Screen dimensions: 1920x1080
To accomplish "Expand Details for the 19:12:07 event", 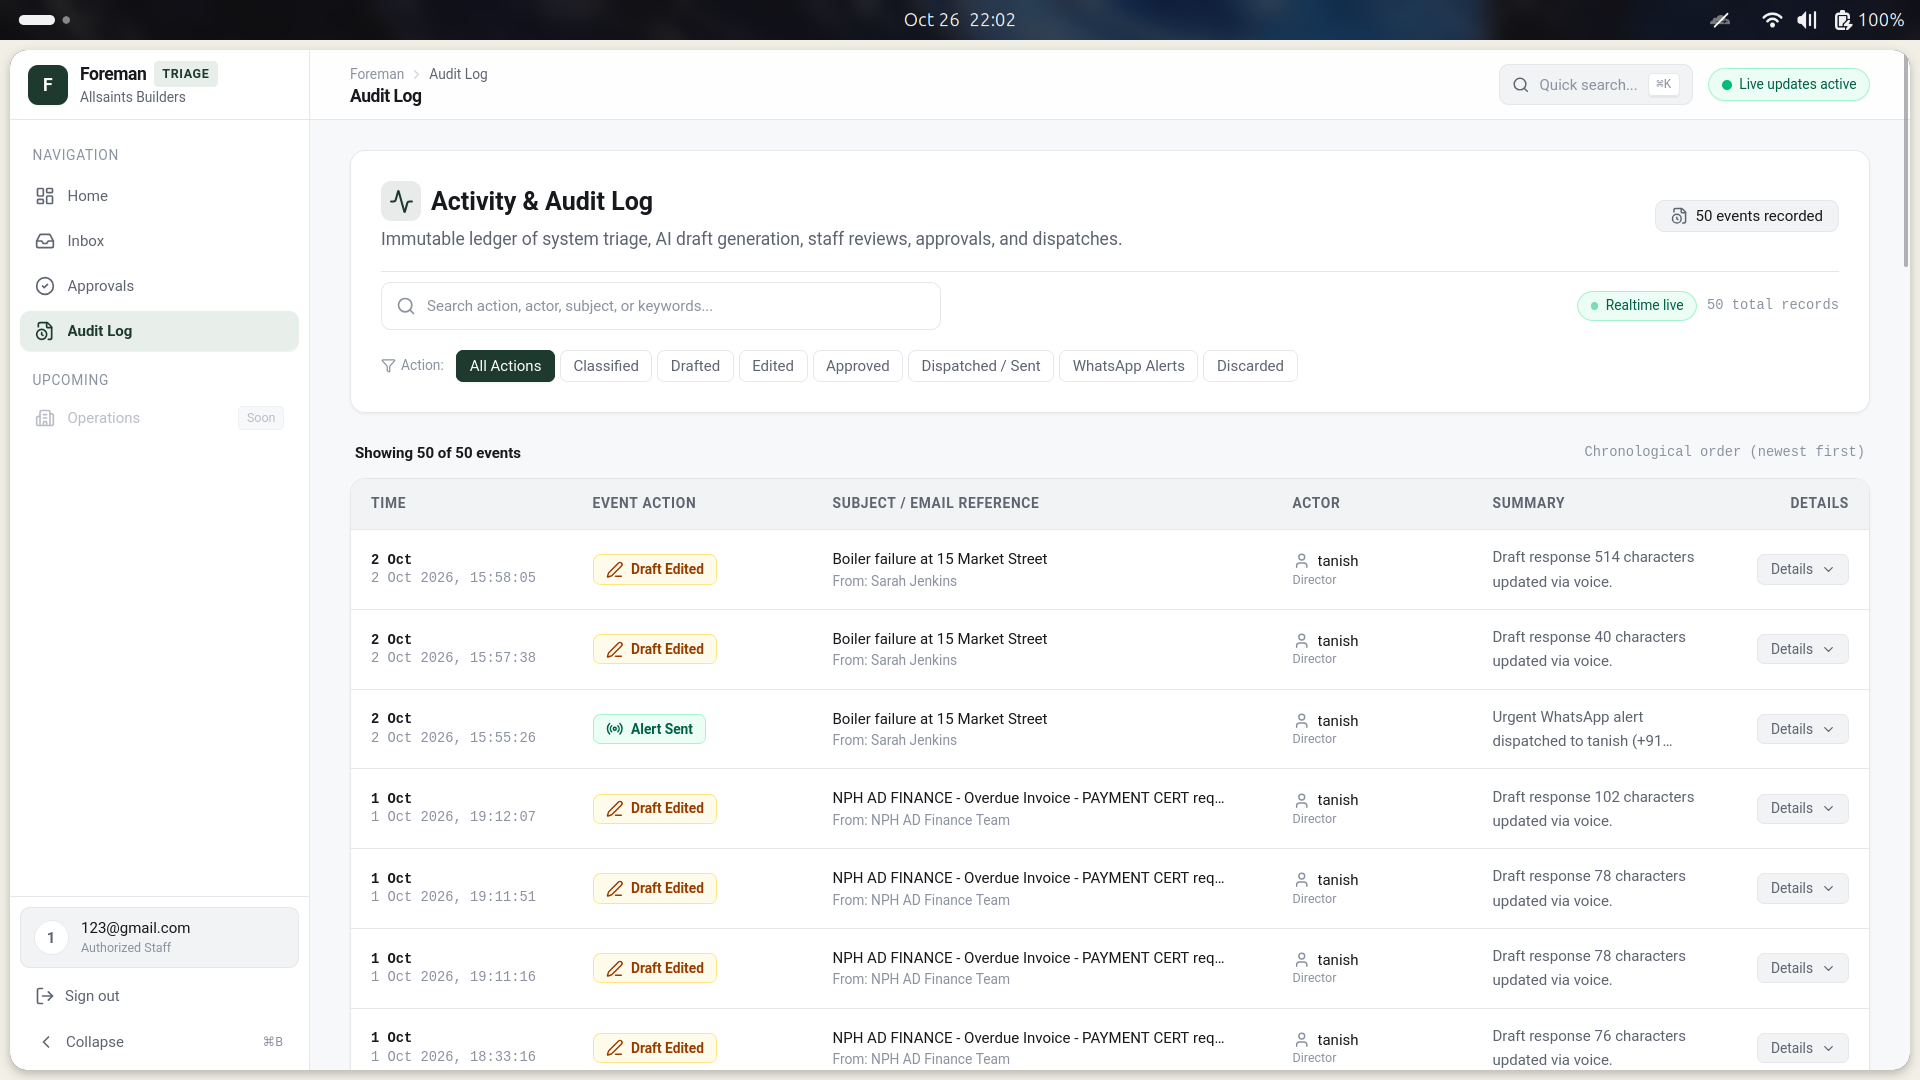I will (1802, 808).
